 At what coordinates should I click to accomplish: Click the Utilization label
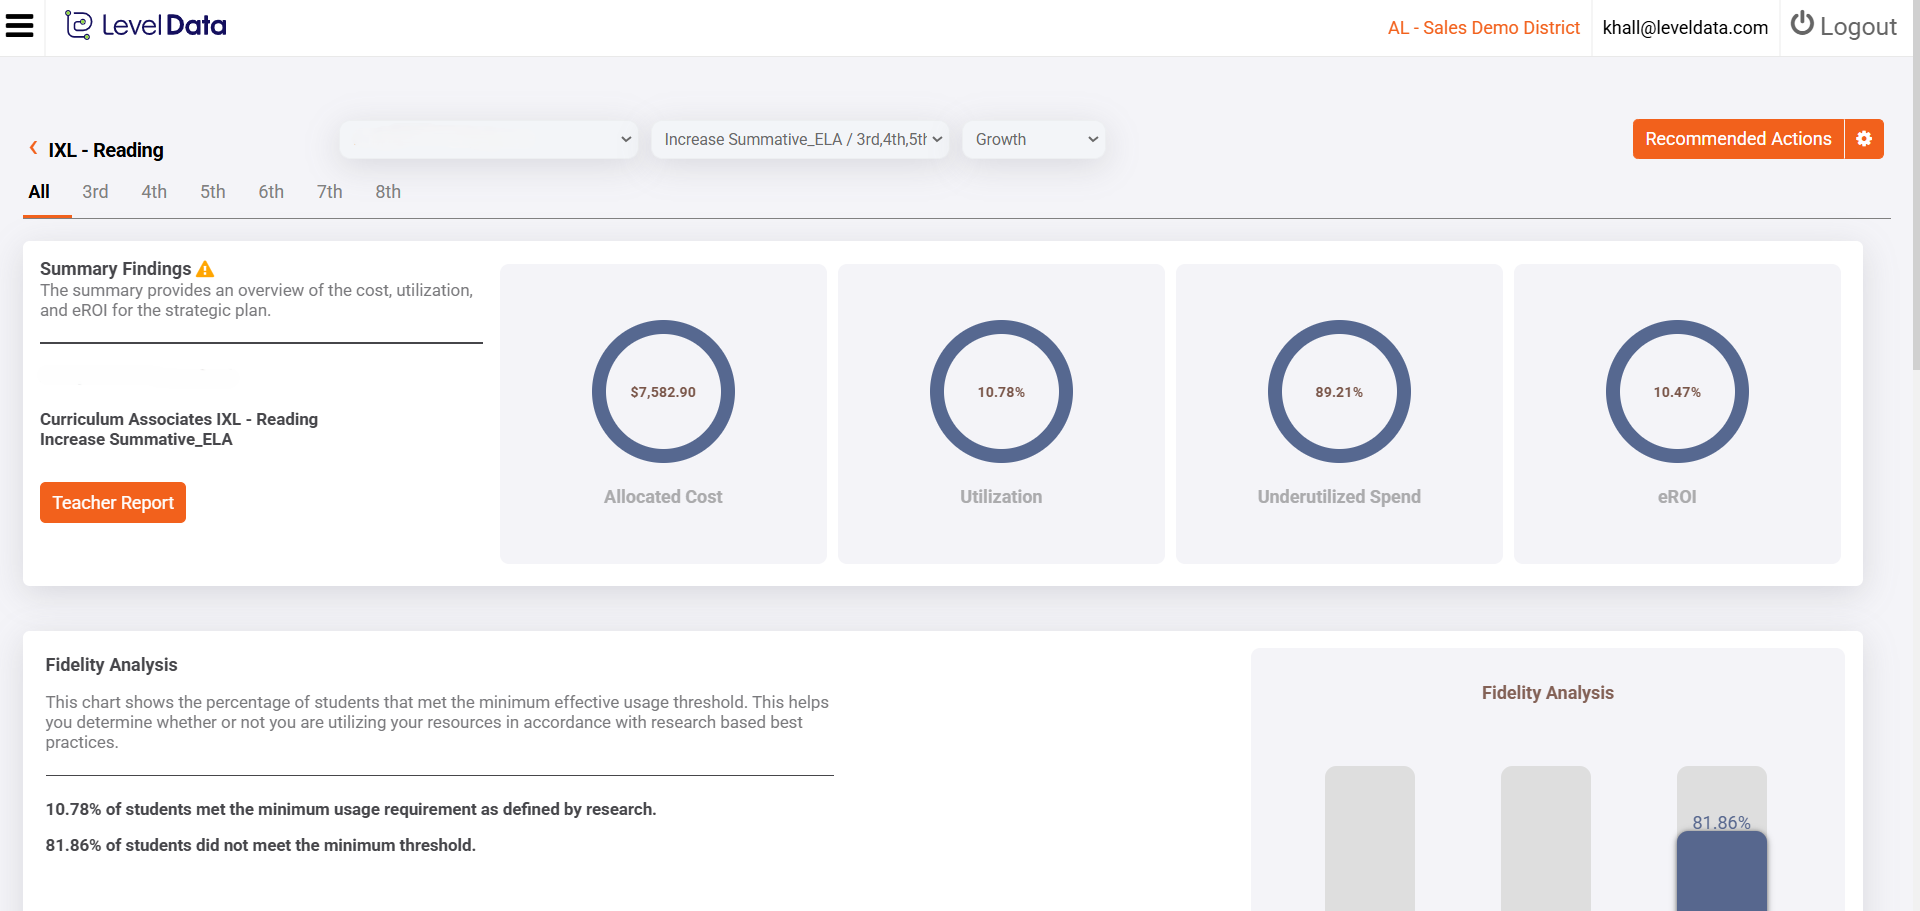coord(1001,497)
